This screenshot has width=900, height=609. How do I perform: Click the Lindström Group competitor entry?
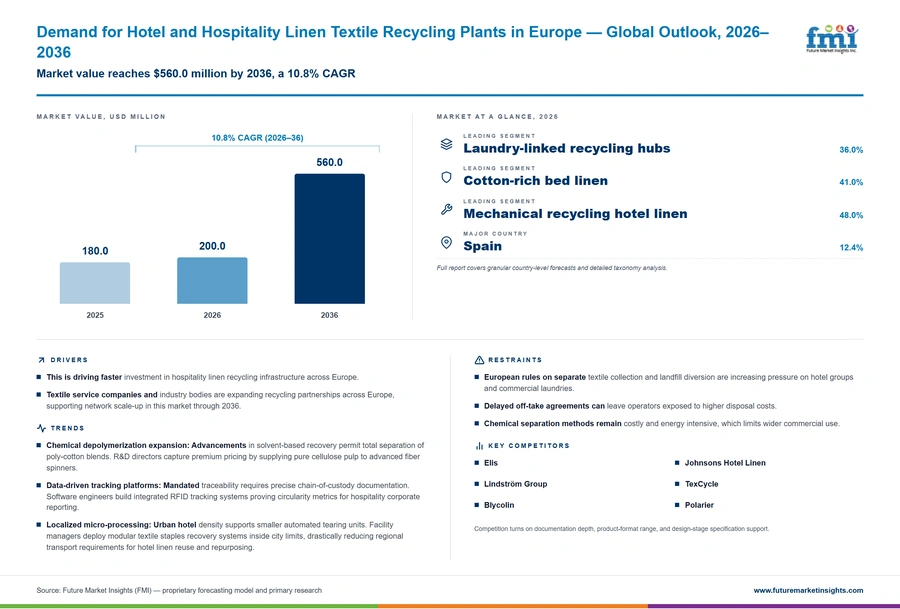(515, 484)
